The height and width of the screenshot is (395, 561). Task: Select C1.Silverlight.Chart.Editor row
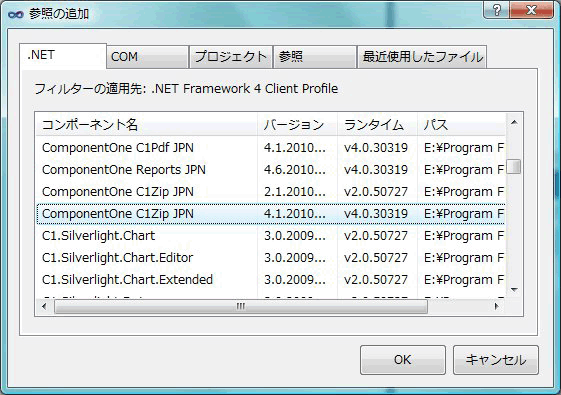pos(271,258)
